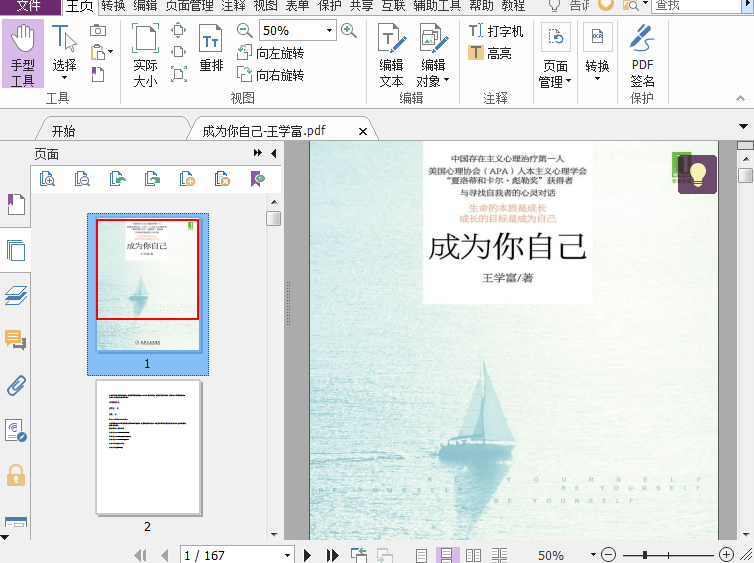The height and width of the screenshot is (563, 754).
Task: Enable continuous page view in status bar
Action: (448, 555)
